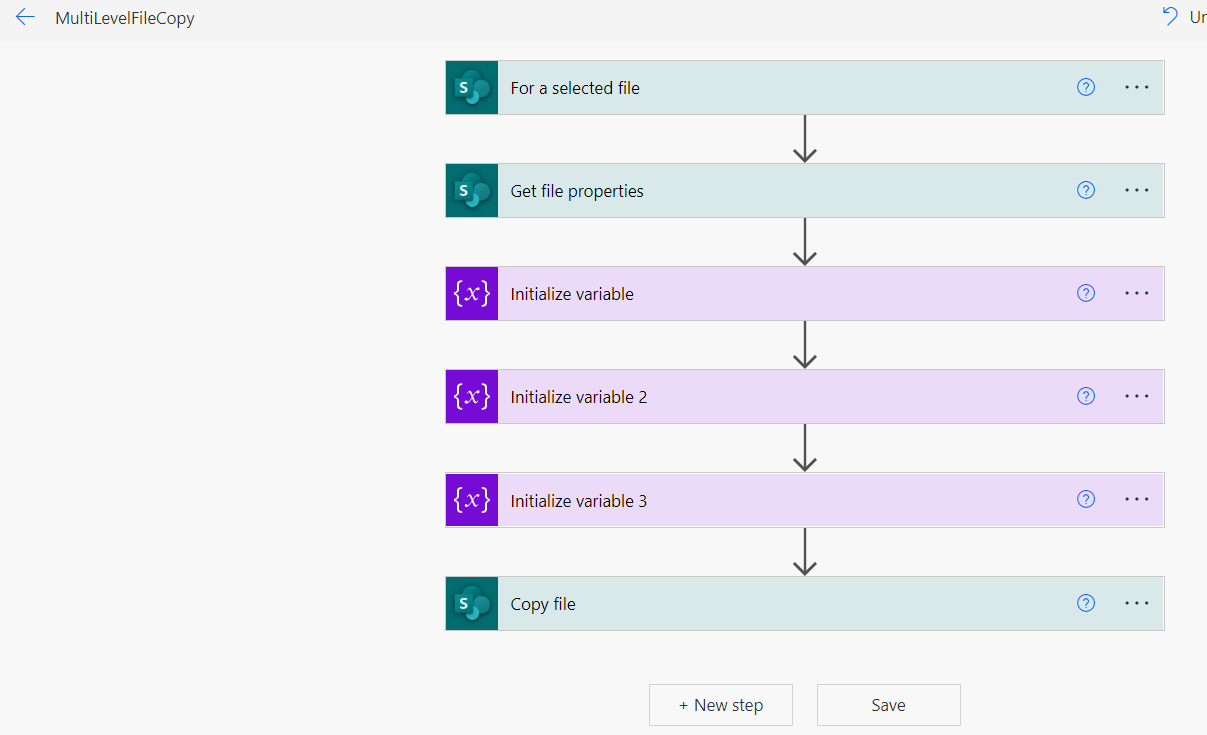Click the variable icon on 'Initialize variable 3'
Screen dimensions: 1207x735
[x=472, y=499]
